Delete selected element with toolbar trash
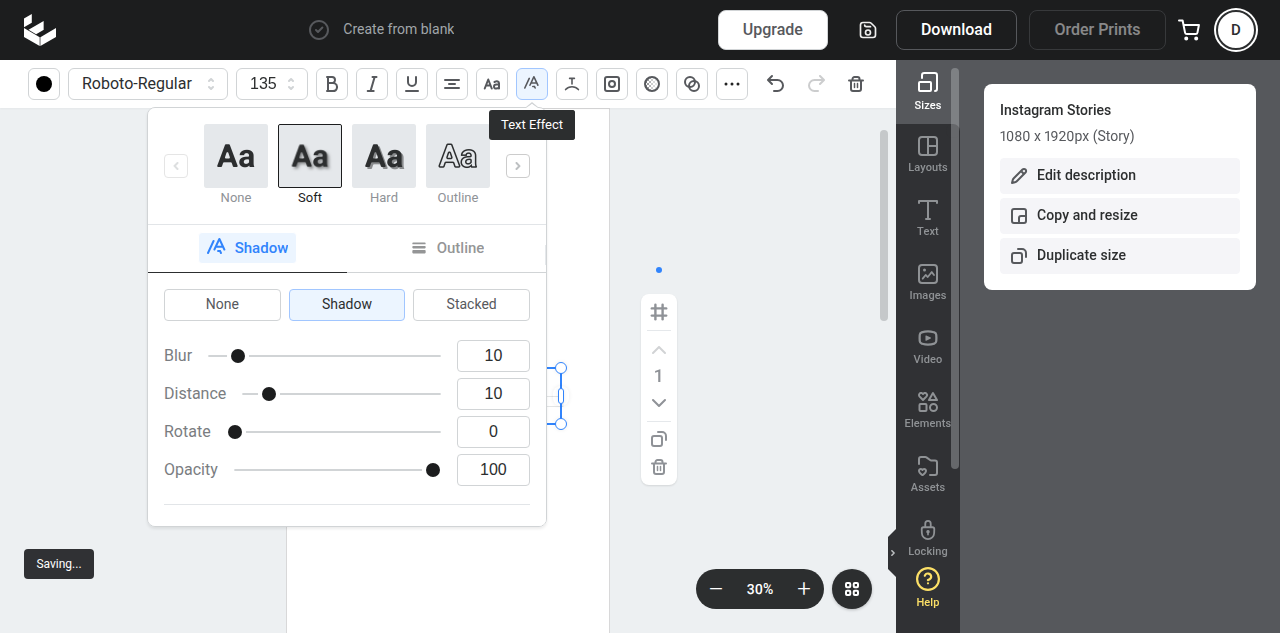This screenshot has width=1280, height=633. coord(856,84)
